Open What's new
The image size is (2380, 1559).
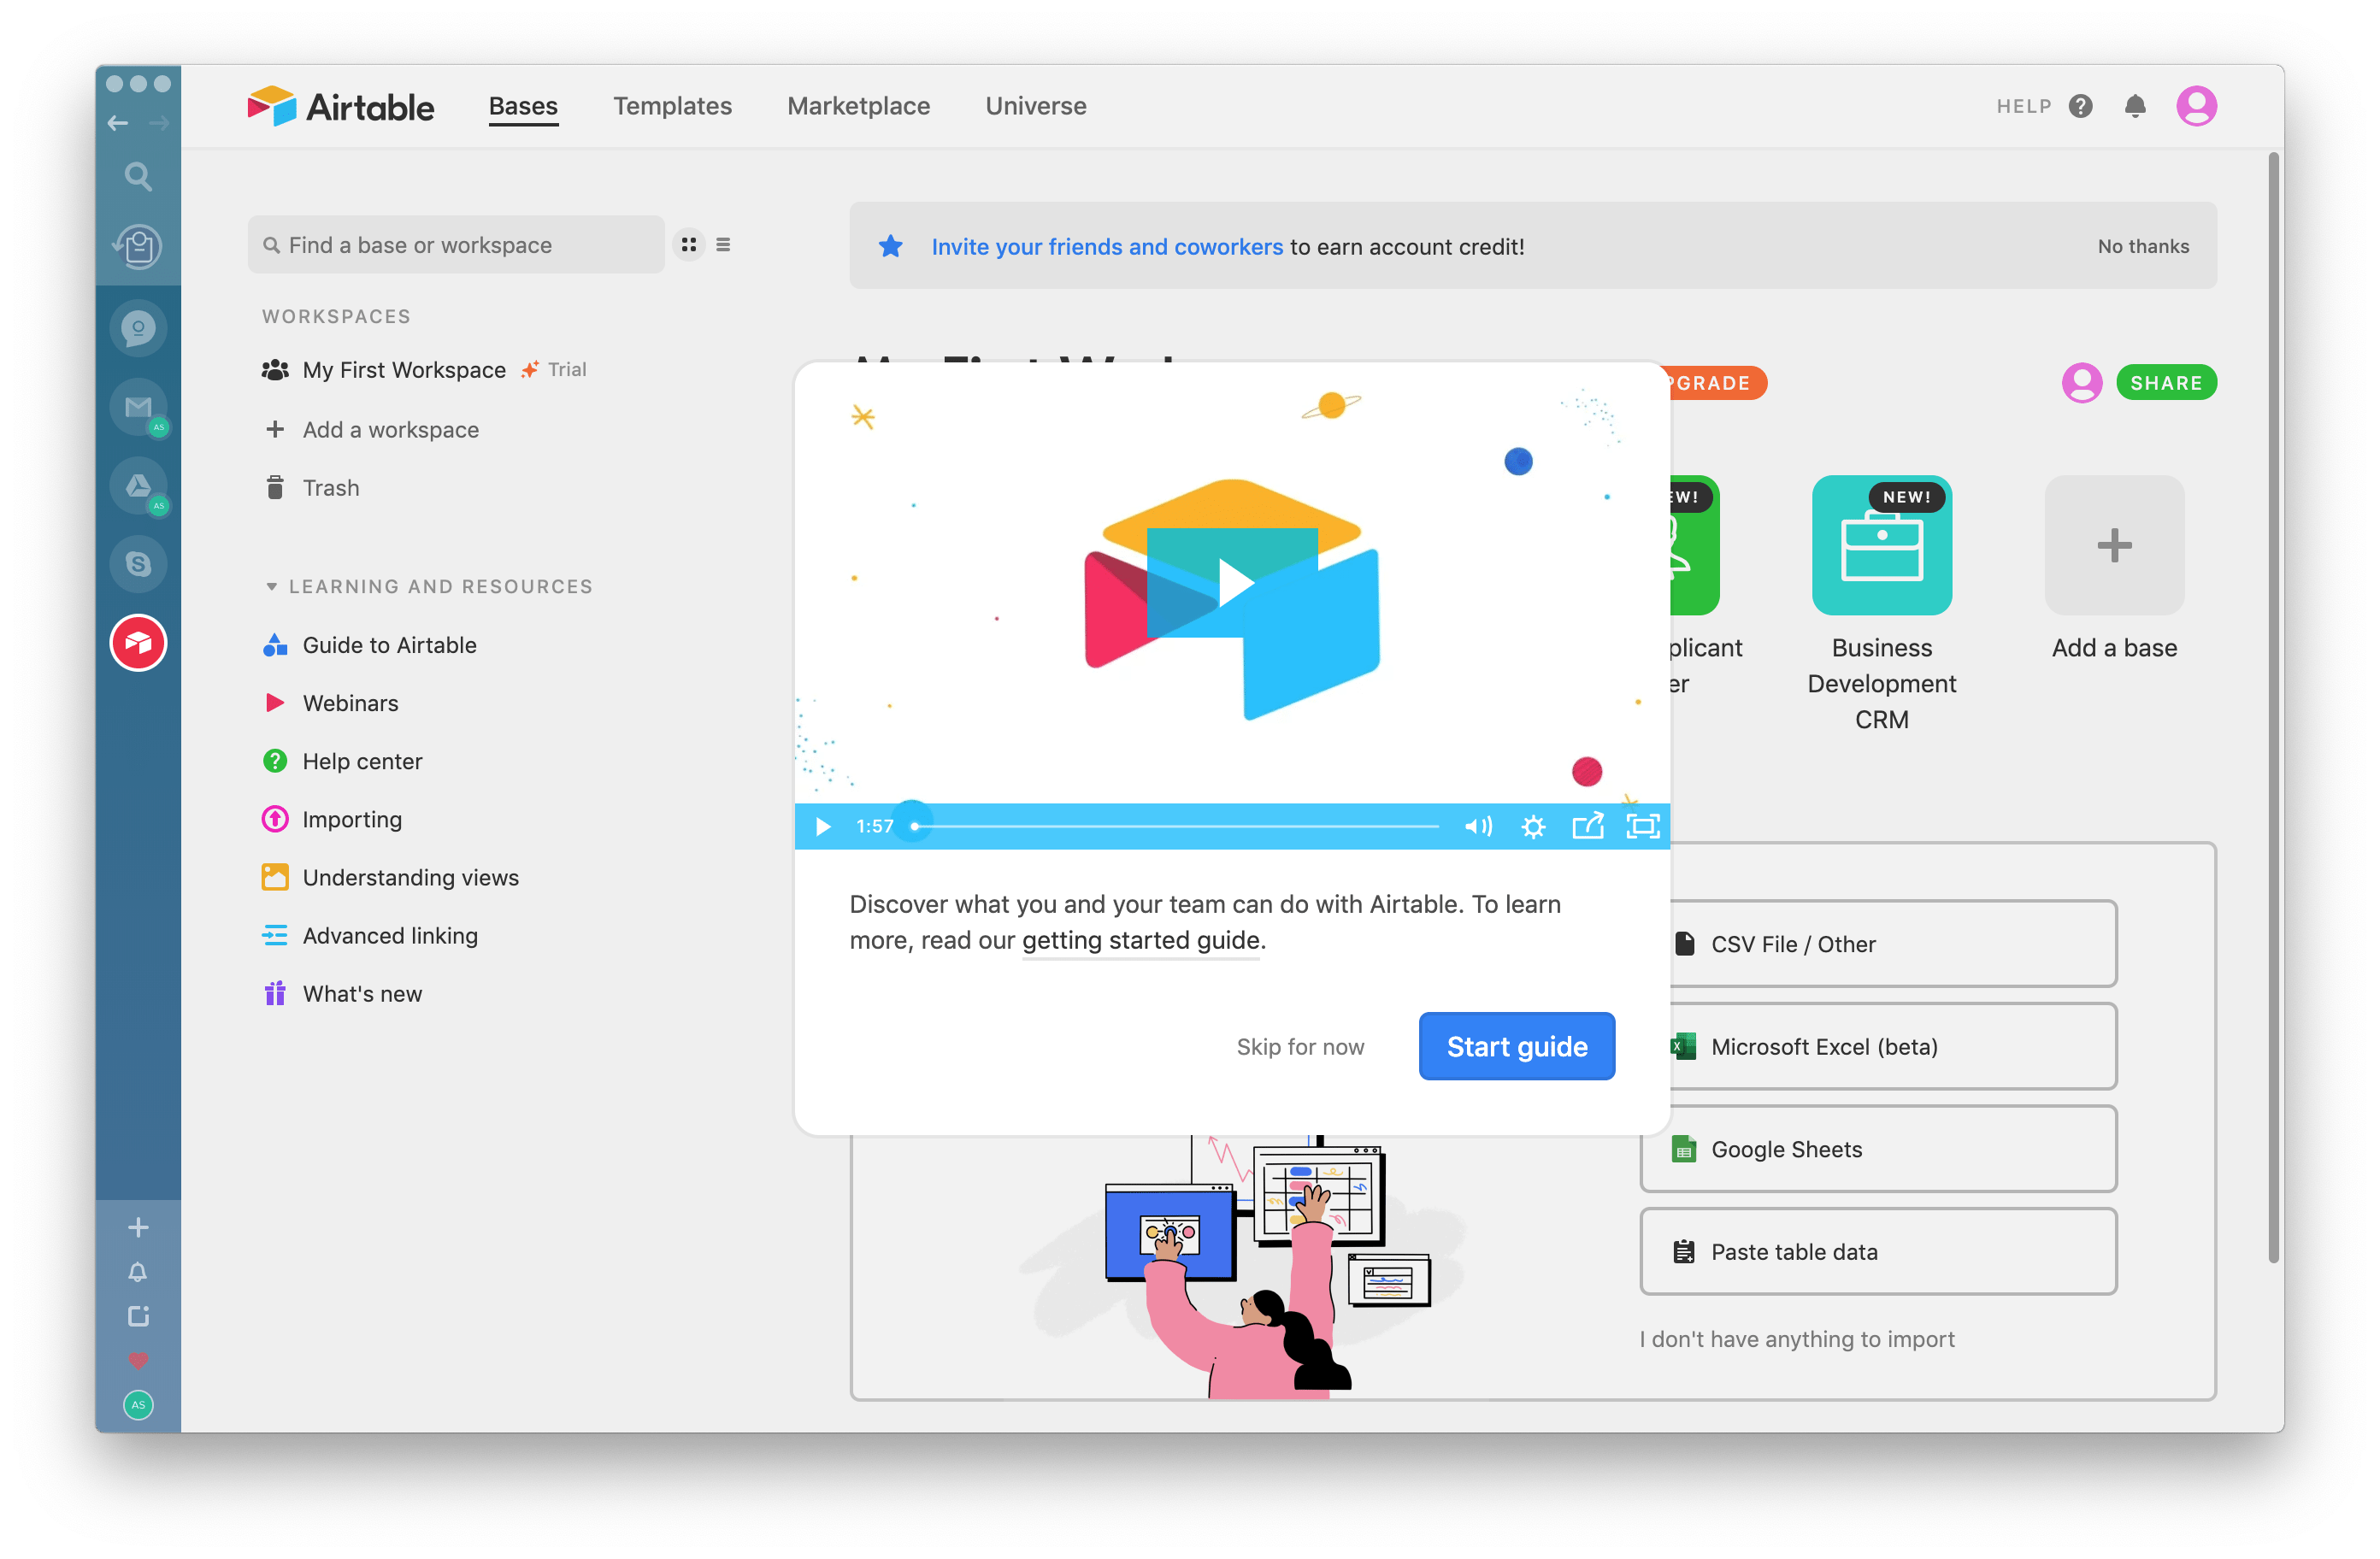pos(362,994)
